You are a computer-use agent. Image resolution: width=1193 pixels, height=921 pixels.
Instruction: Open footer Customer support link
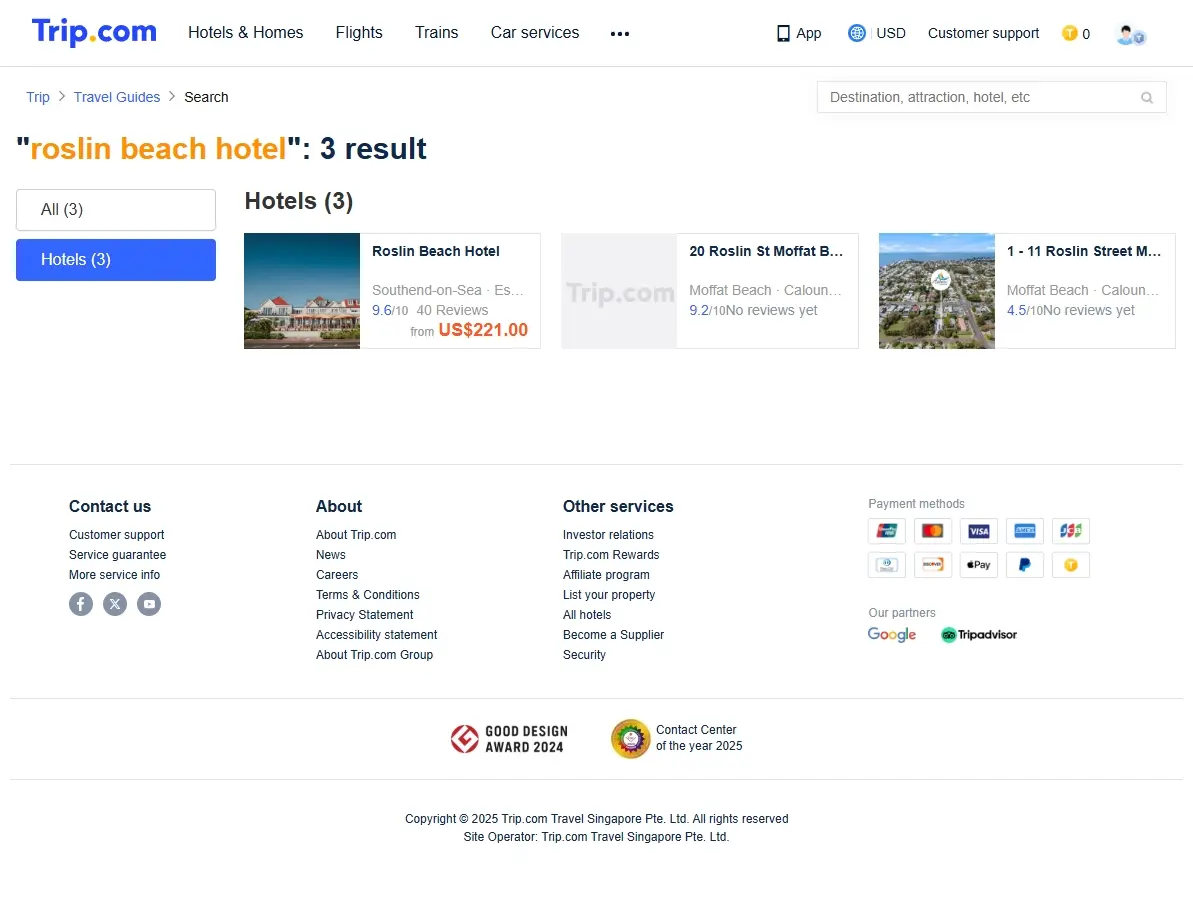pos(116,535)
